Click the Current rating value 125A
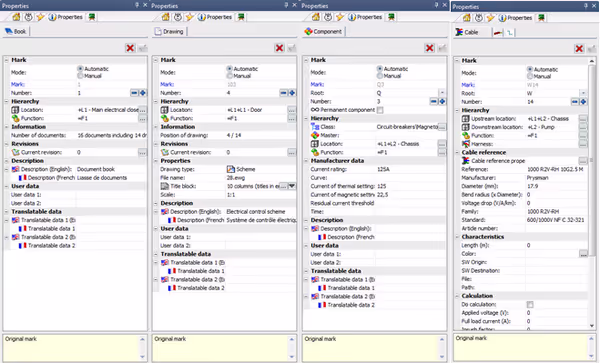Screen dimensions: 600x363 [383, 169]
